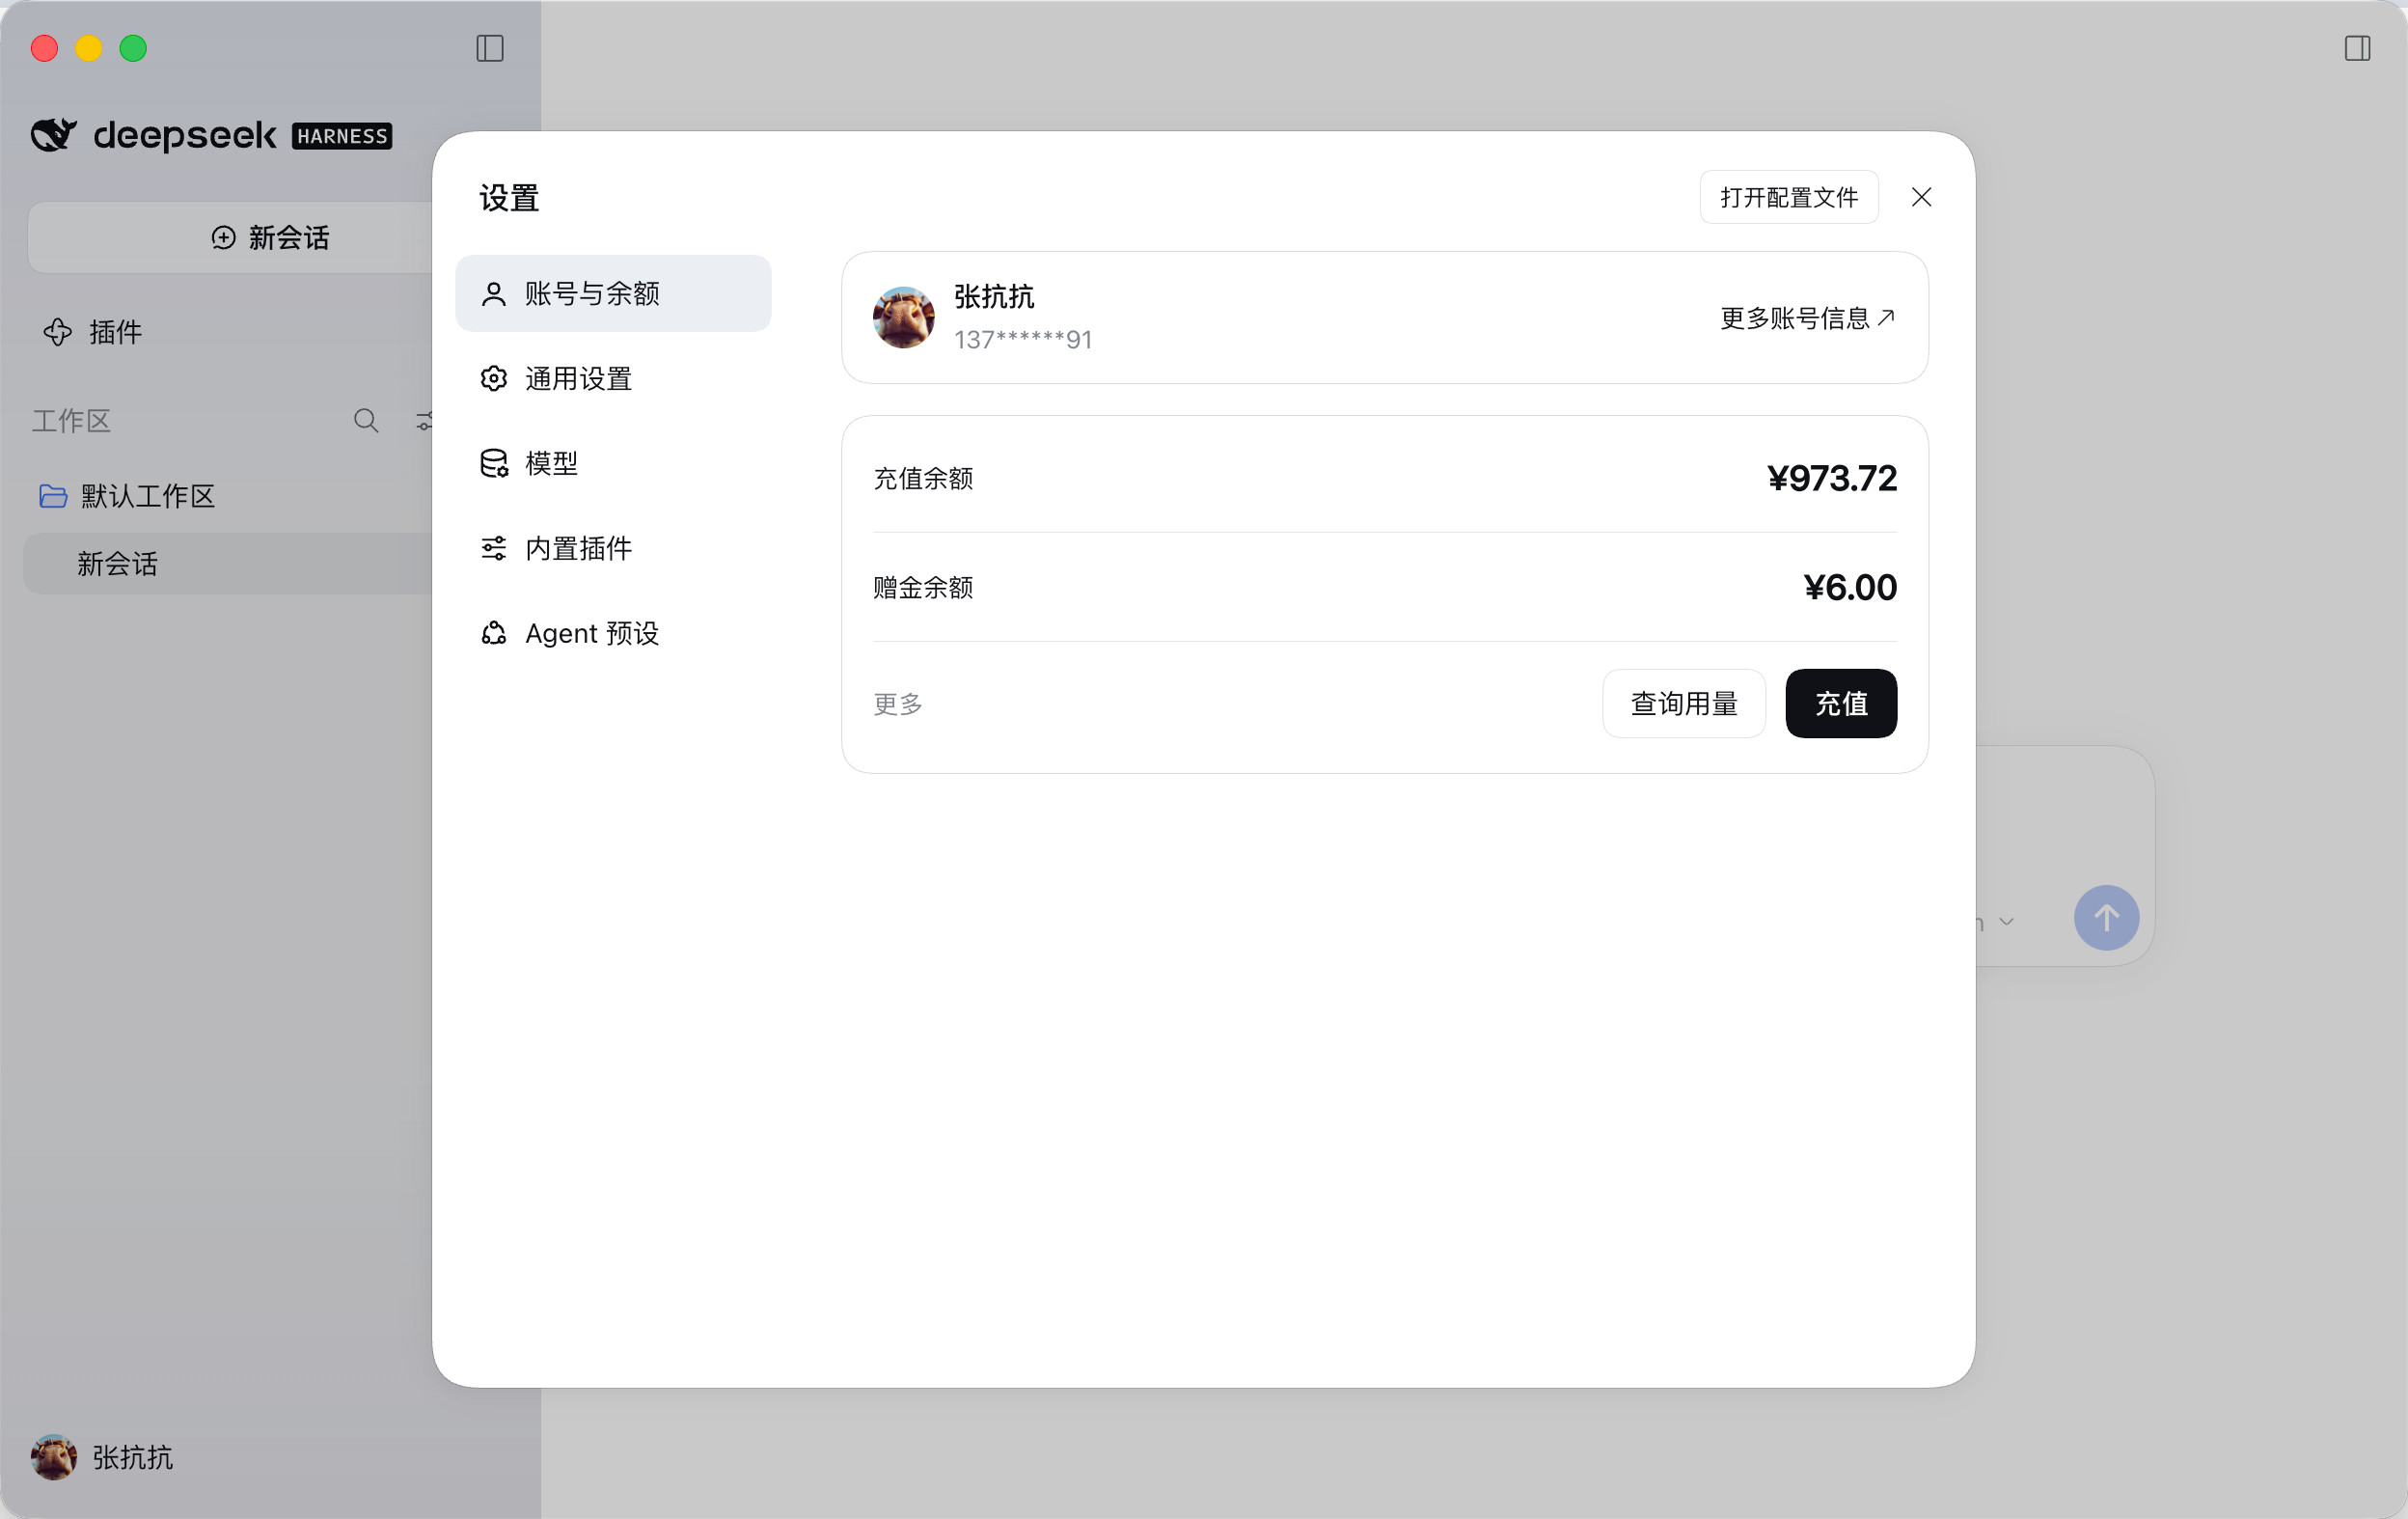Close the 设置 dialog with X
This screenshot has height=1519, width=2408.
click(x=1921, y=197)
